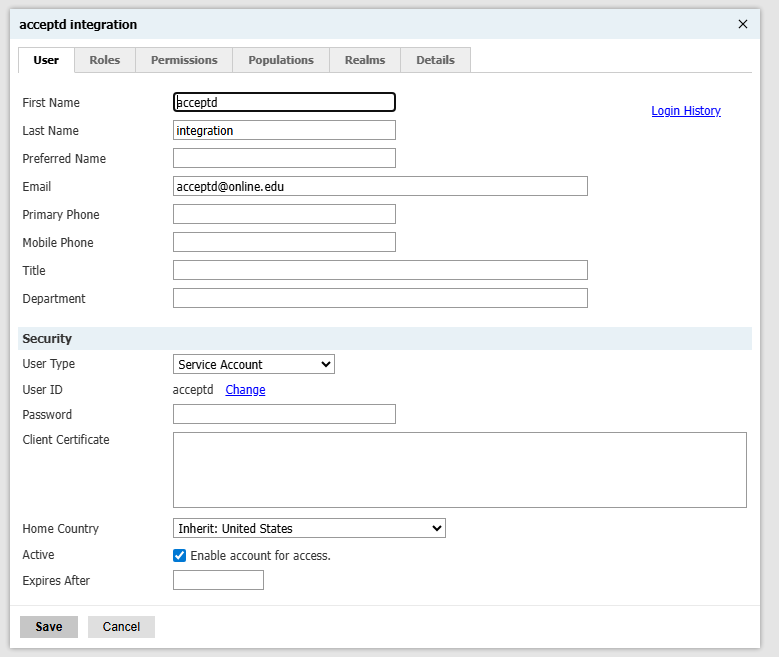The height and width of the screenshot is (657, 779).
Task: Select the Expires After date field
Action: click(218, 580)
